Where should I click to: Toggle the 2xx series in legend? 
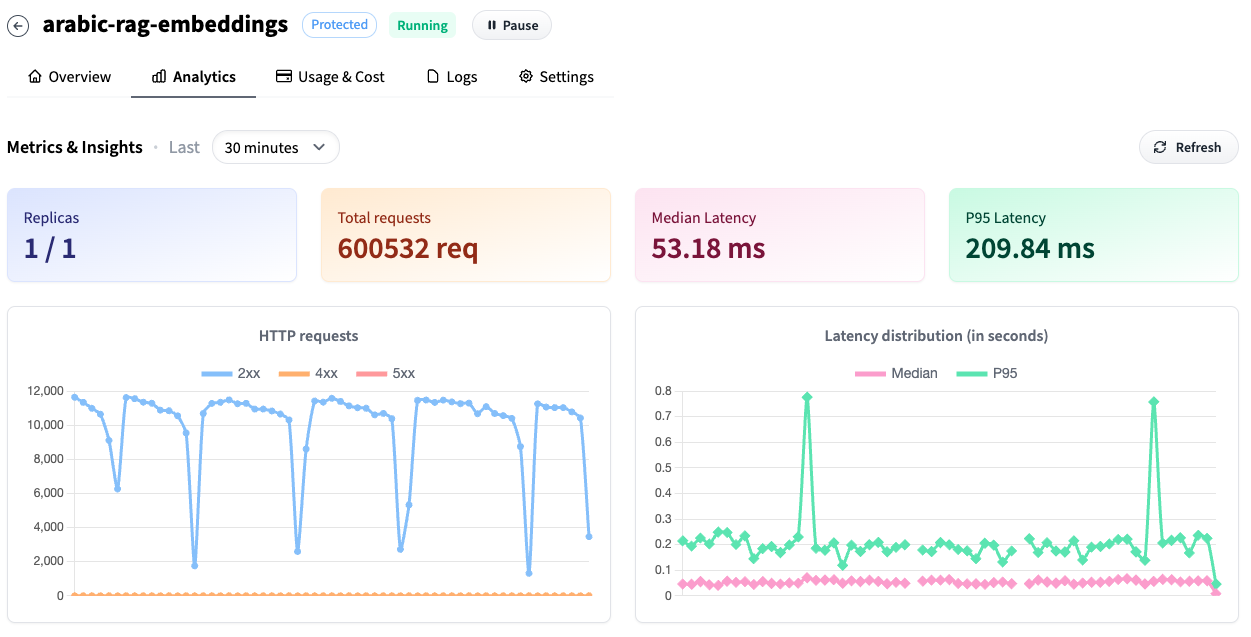tap(231, 373)
